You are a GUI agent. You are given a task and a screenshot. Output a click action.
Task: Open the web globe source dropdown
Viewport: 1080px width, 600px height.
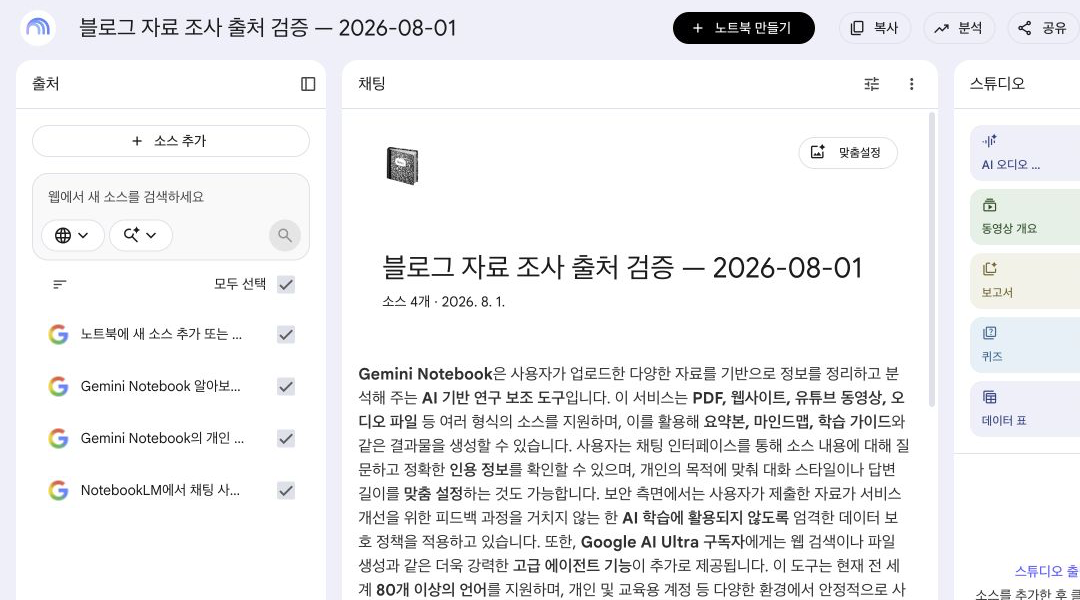click(72, 235)
